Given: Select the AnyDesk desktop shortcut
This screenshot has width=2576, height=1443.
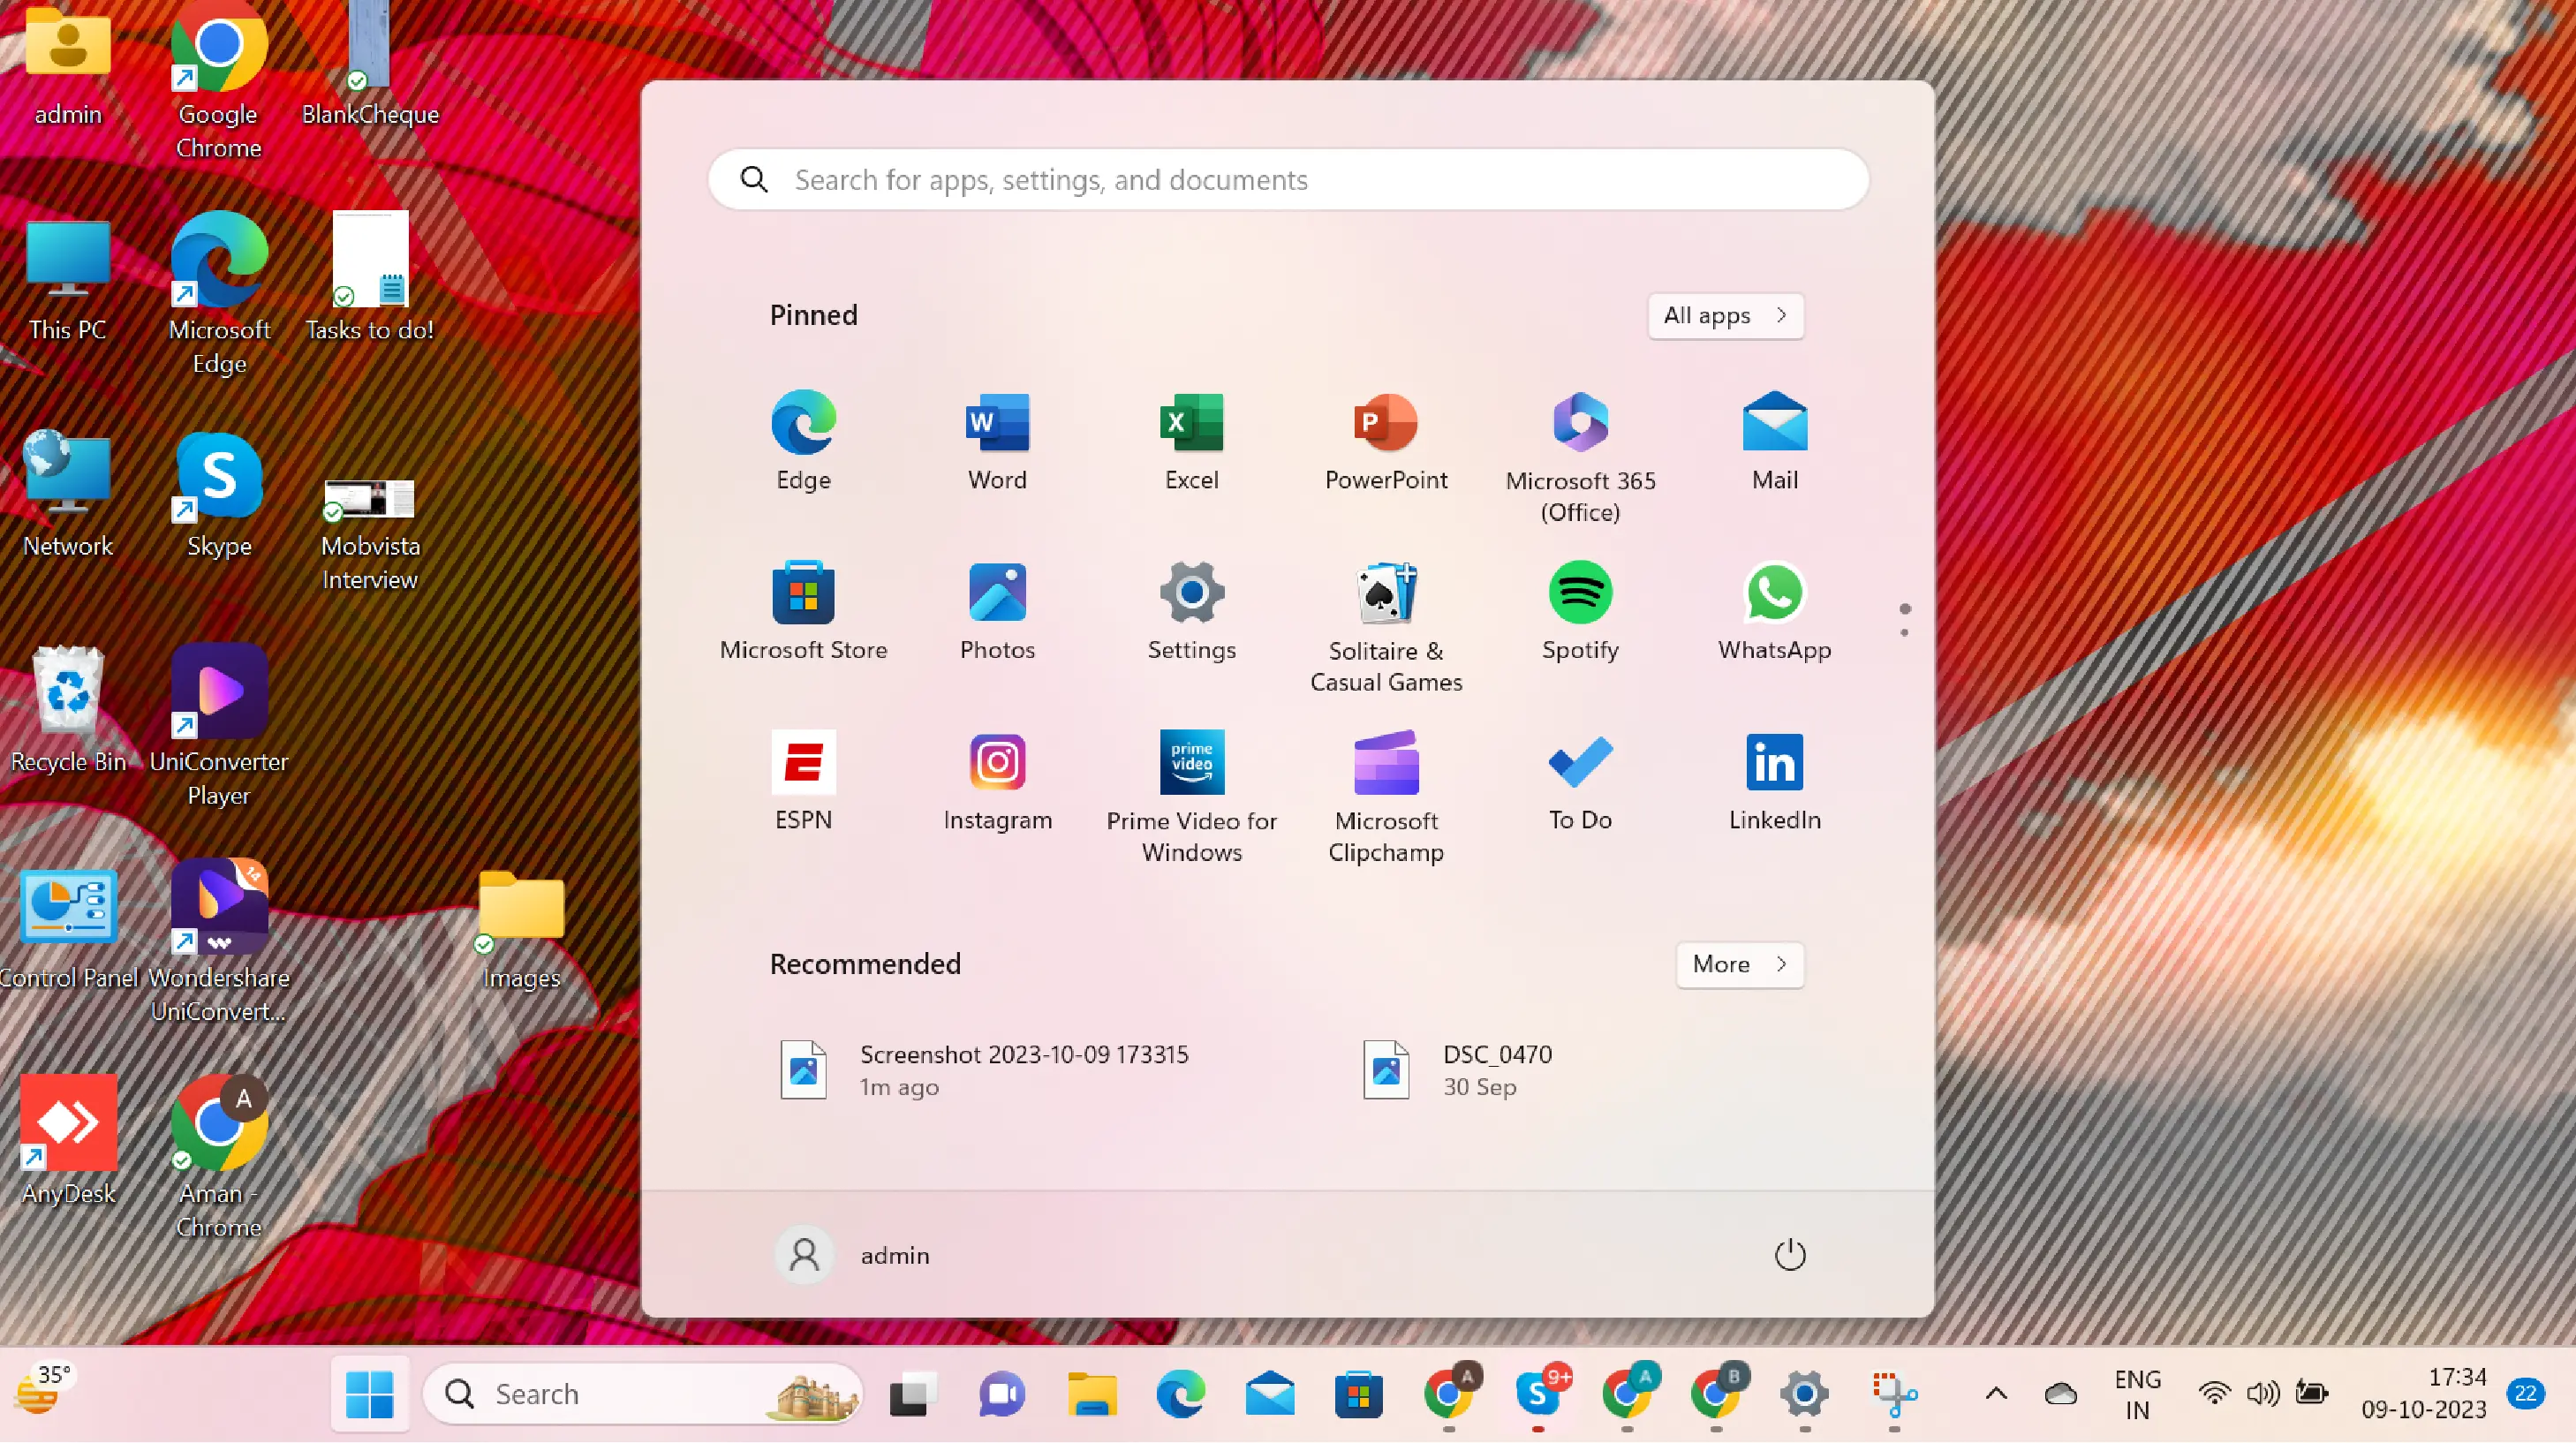Looking at the screenshot, I should [x=68, y=1141].
